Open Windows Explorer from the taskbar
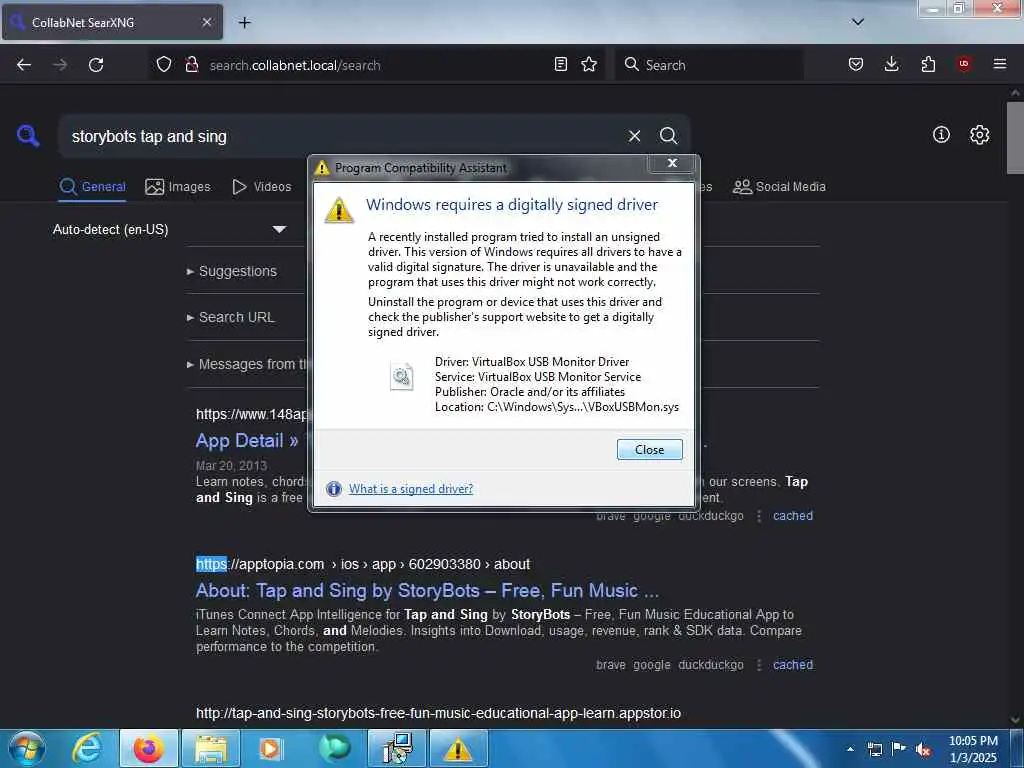This screenshot has width=1024, height=768. pos(210,748)
